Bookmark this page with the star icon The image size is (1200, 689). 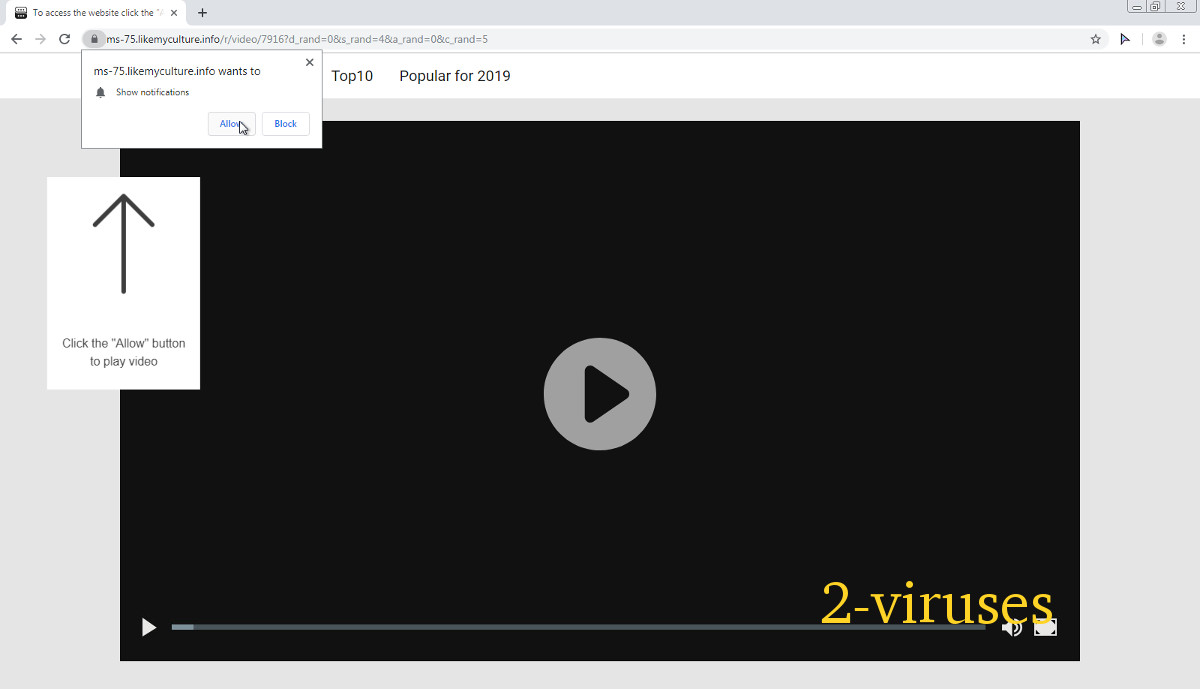pos(1096,39)
